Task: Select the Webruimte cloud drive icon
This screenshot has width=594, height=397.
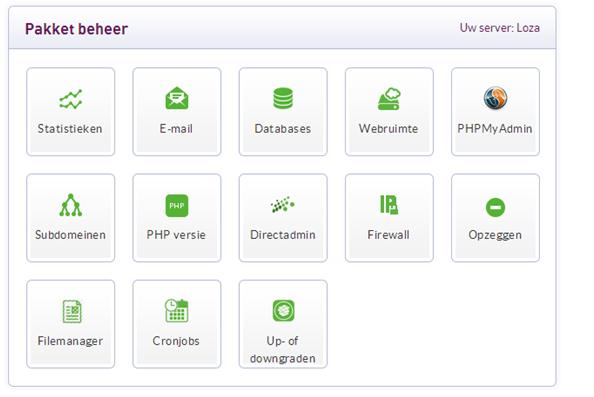Action: [389, 99]
